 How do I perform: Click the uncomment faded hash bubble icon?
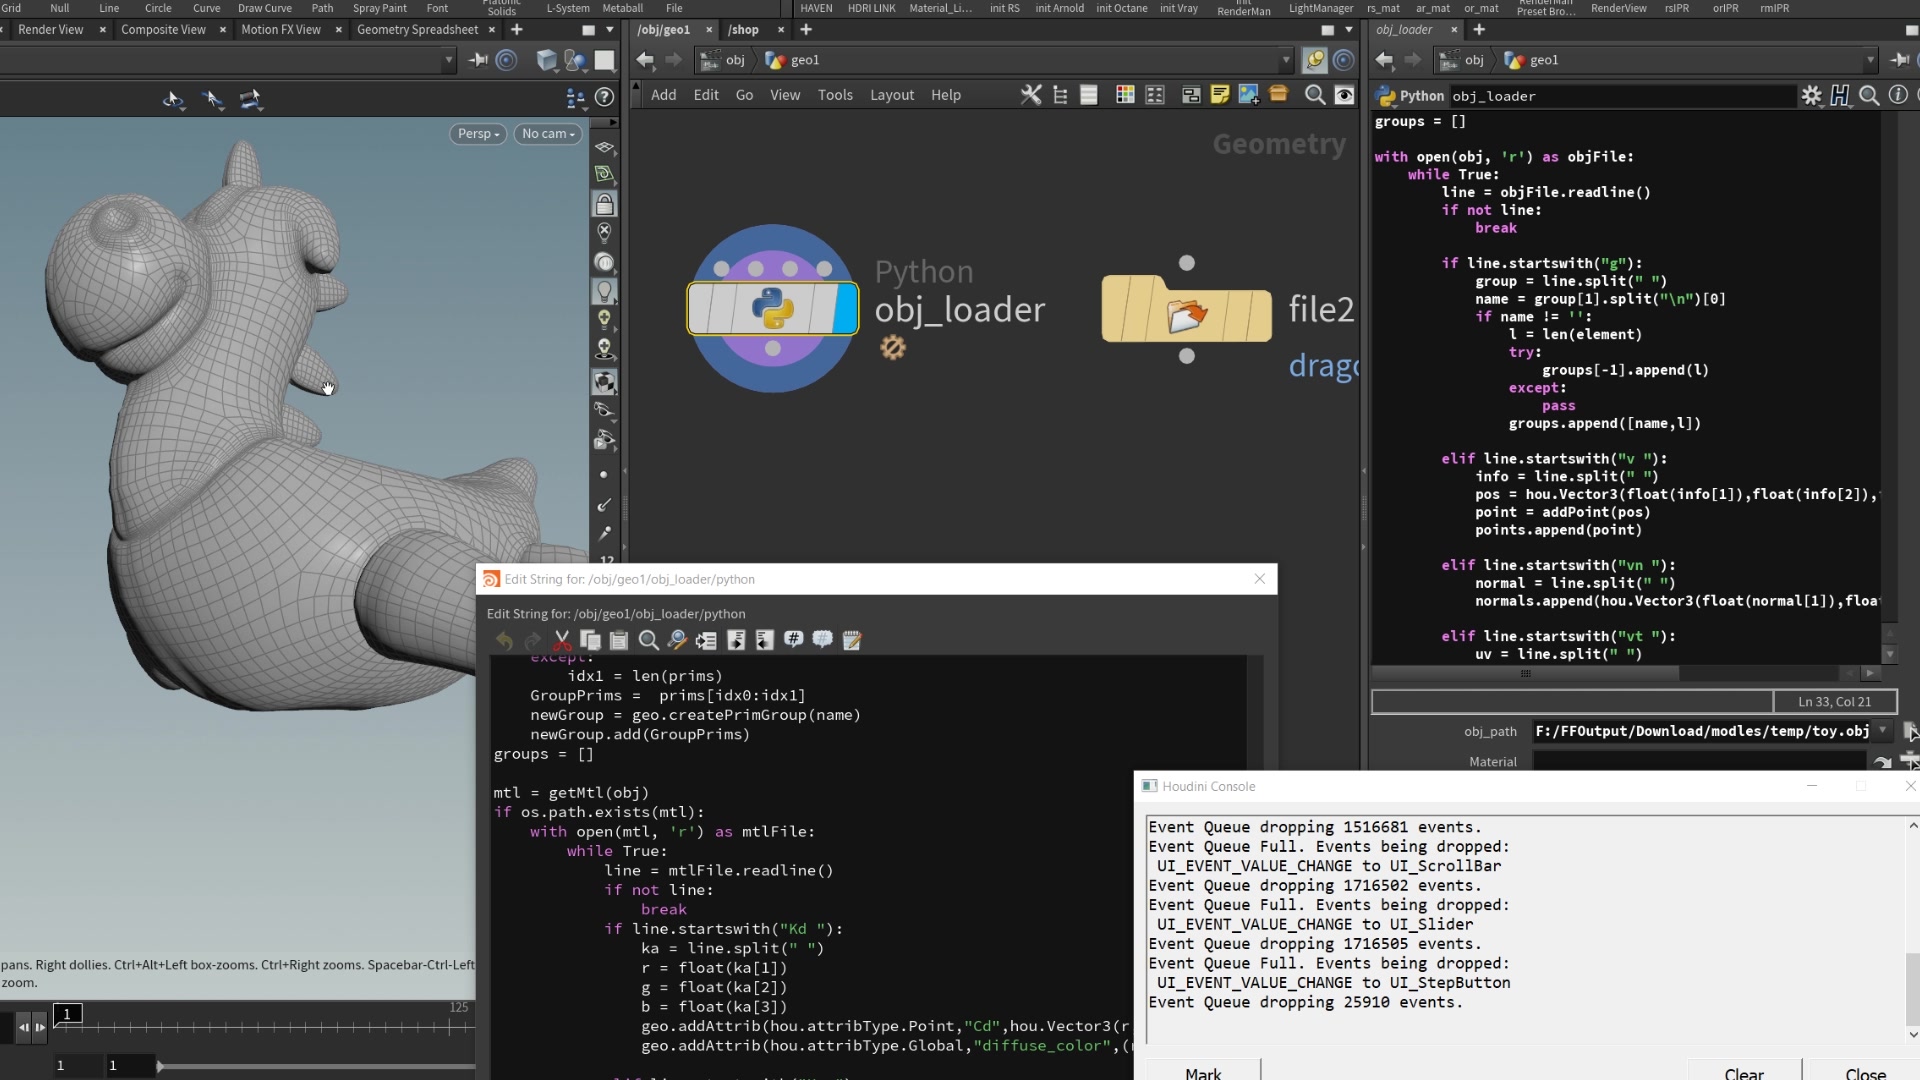(823, 640)
